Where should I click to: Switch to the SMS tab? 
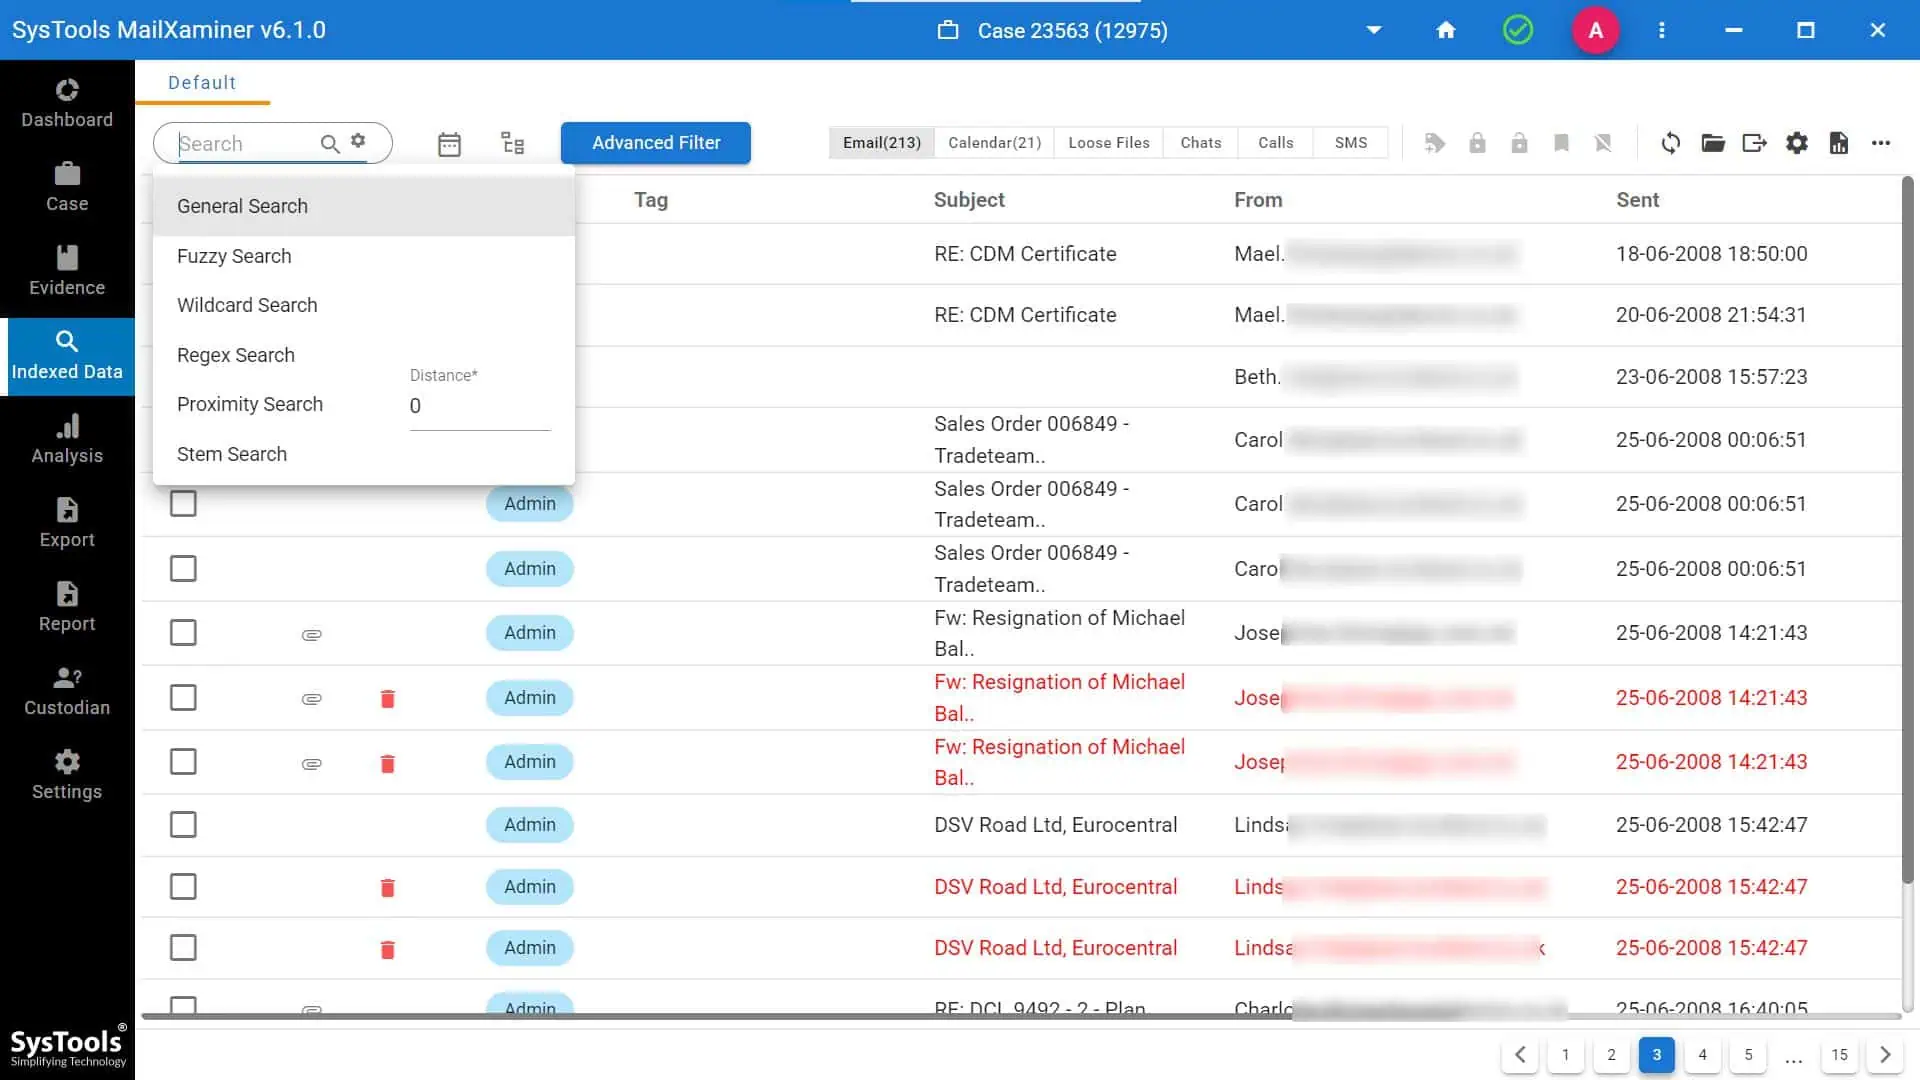coord(1351,143)
